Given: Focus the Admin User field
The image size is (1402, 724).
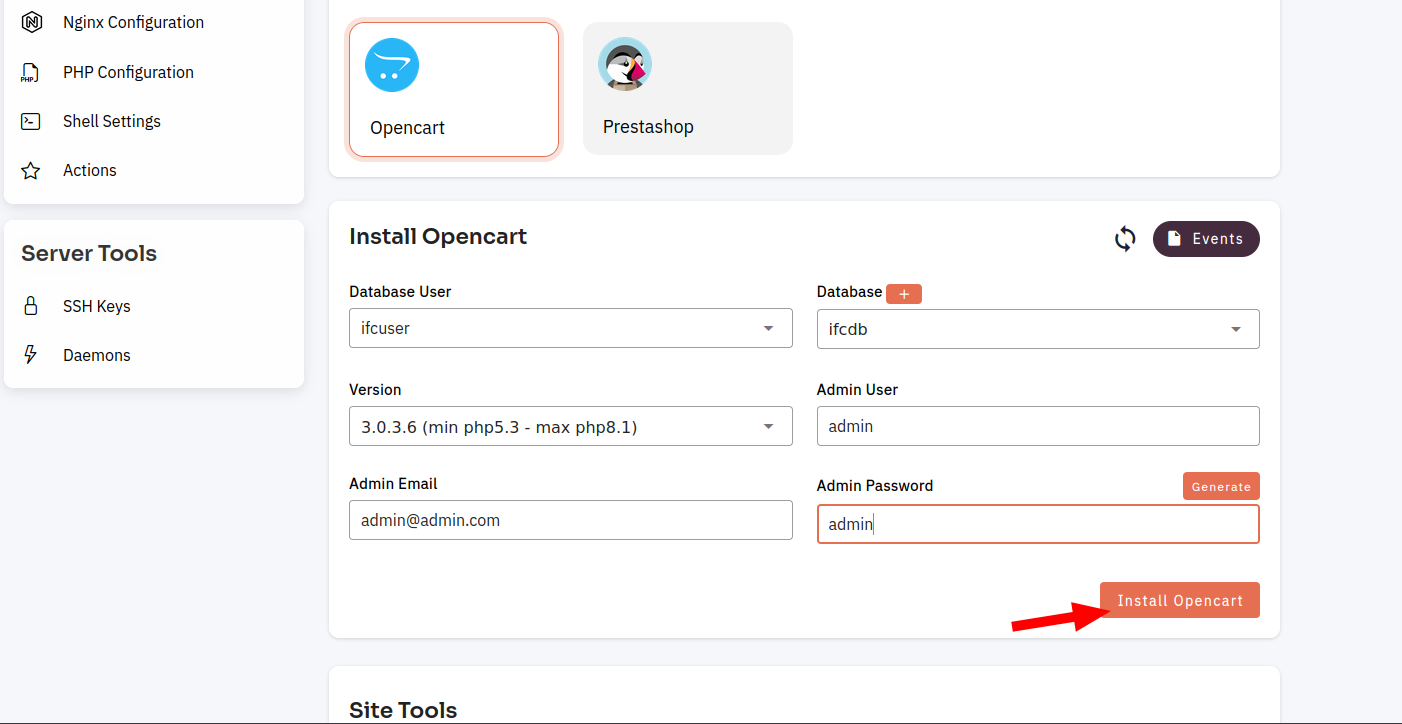Looking at the screenshot, I should 1038,426.
